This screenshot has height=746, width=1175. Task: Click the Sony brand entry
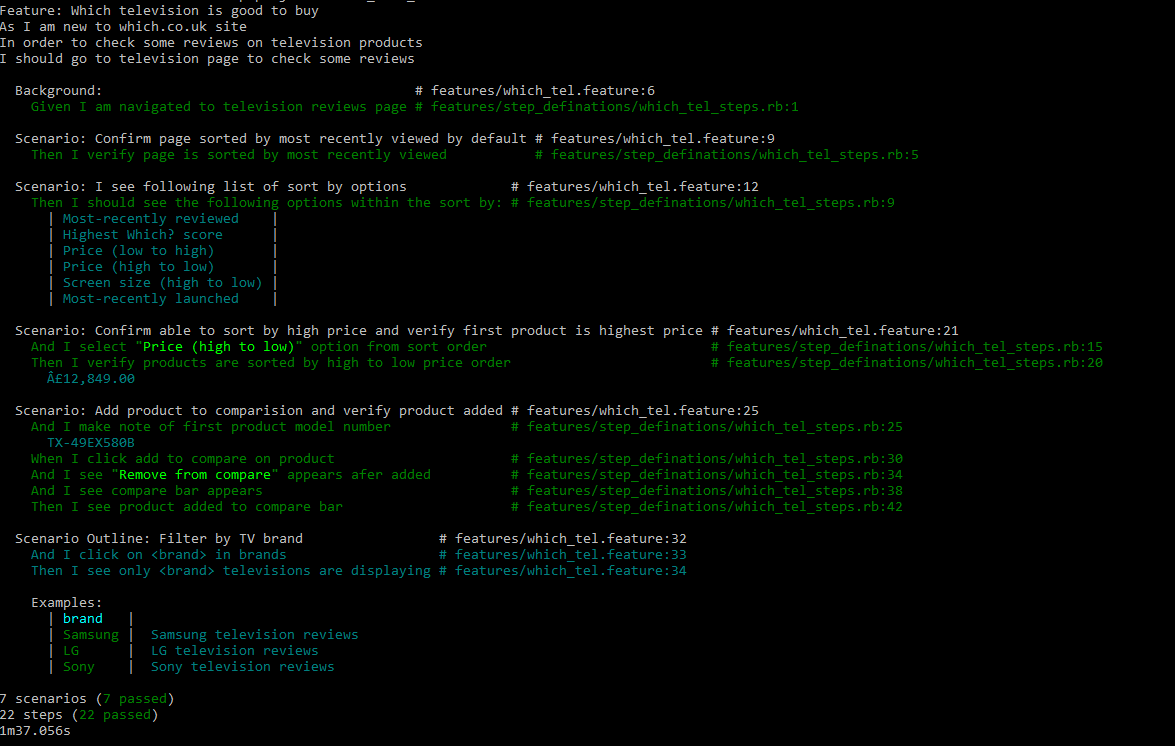pyautogui.click(x=78, y=666)
